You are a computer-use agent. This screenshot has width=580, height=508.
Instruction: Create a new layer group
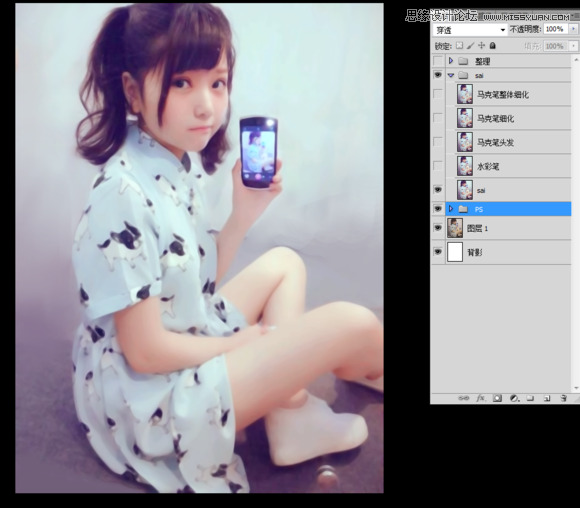coord(530,398)
